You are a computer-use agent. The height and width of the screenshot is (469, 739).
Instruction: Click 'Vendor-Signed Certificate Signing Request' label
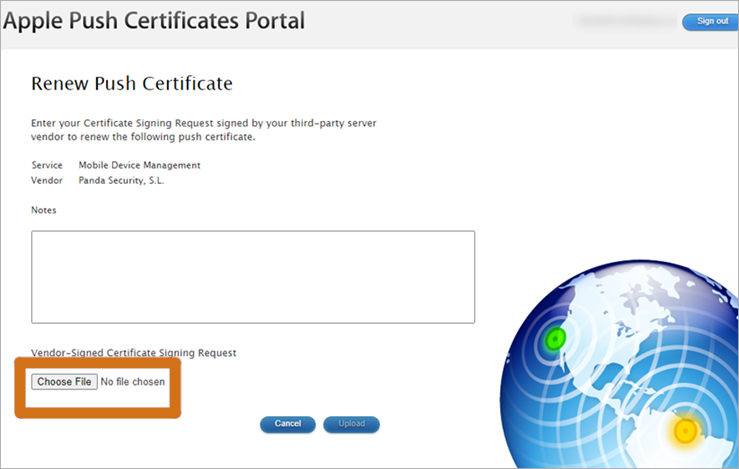click(134, 353)
